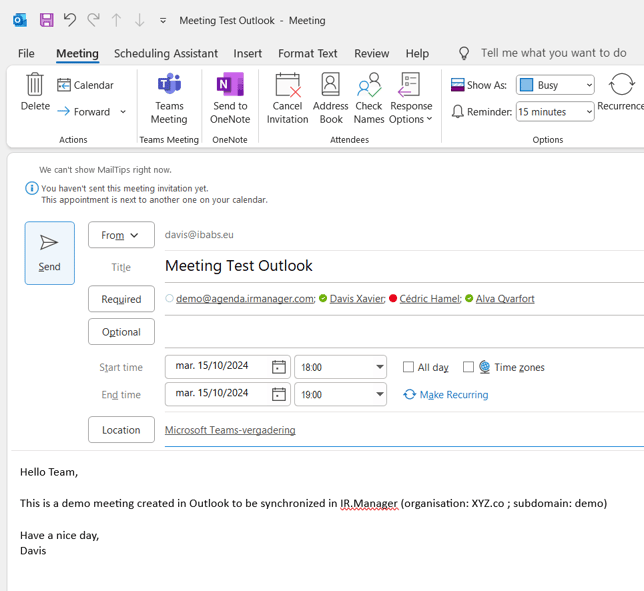Click Microsoft Teams-vergadering location text
The height and width of the screenshot is (591, 644).
(230, 430)
